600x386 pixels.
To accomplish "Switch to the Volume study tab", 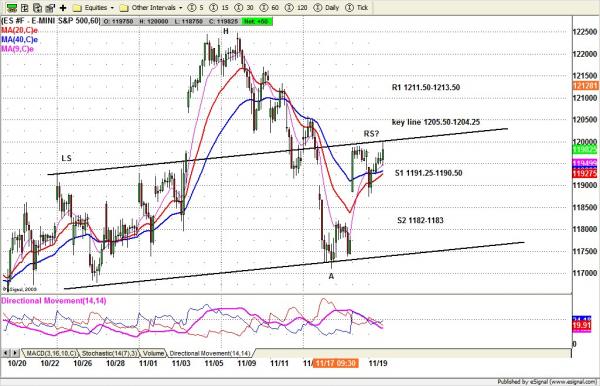I will tap(153, 353).
